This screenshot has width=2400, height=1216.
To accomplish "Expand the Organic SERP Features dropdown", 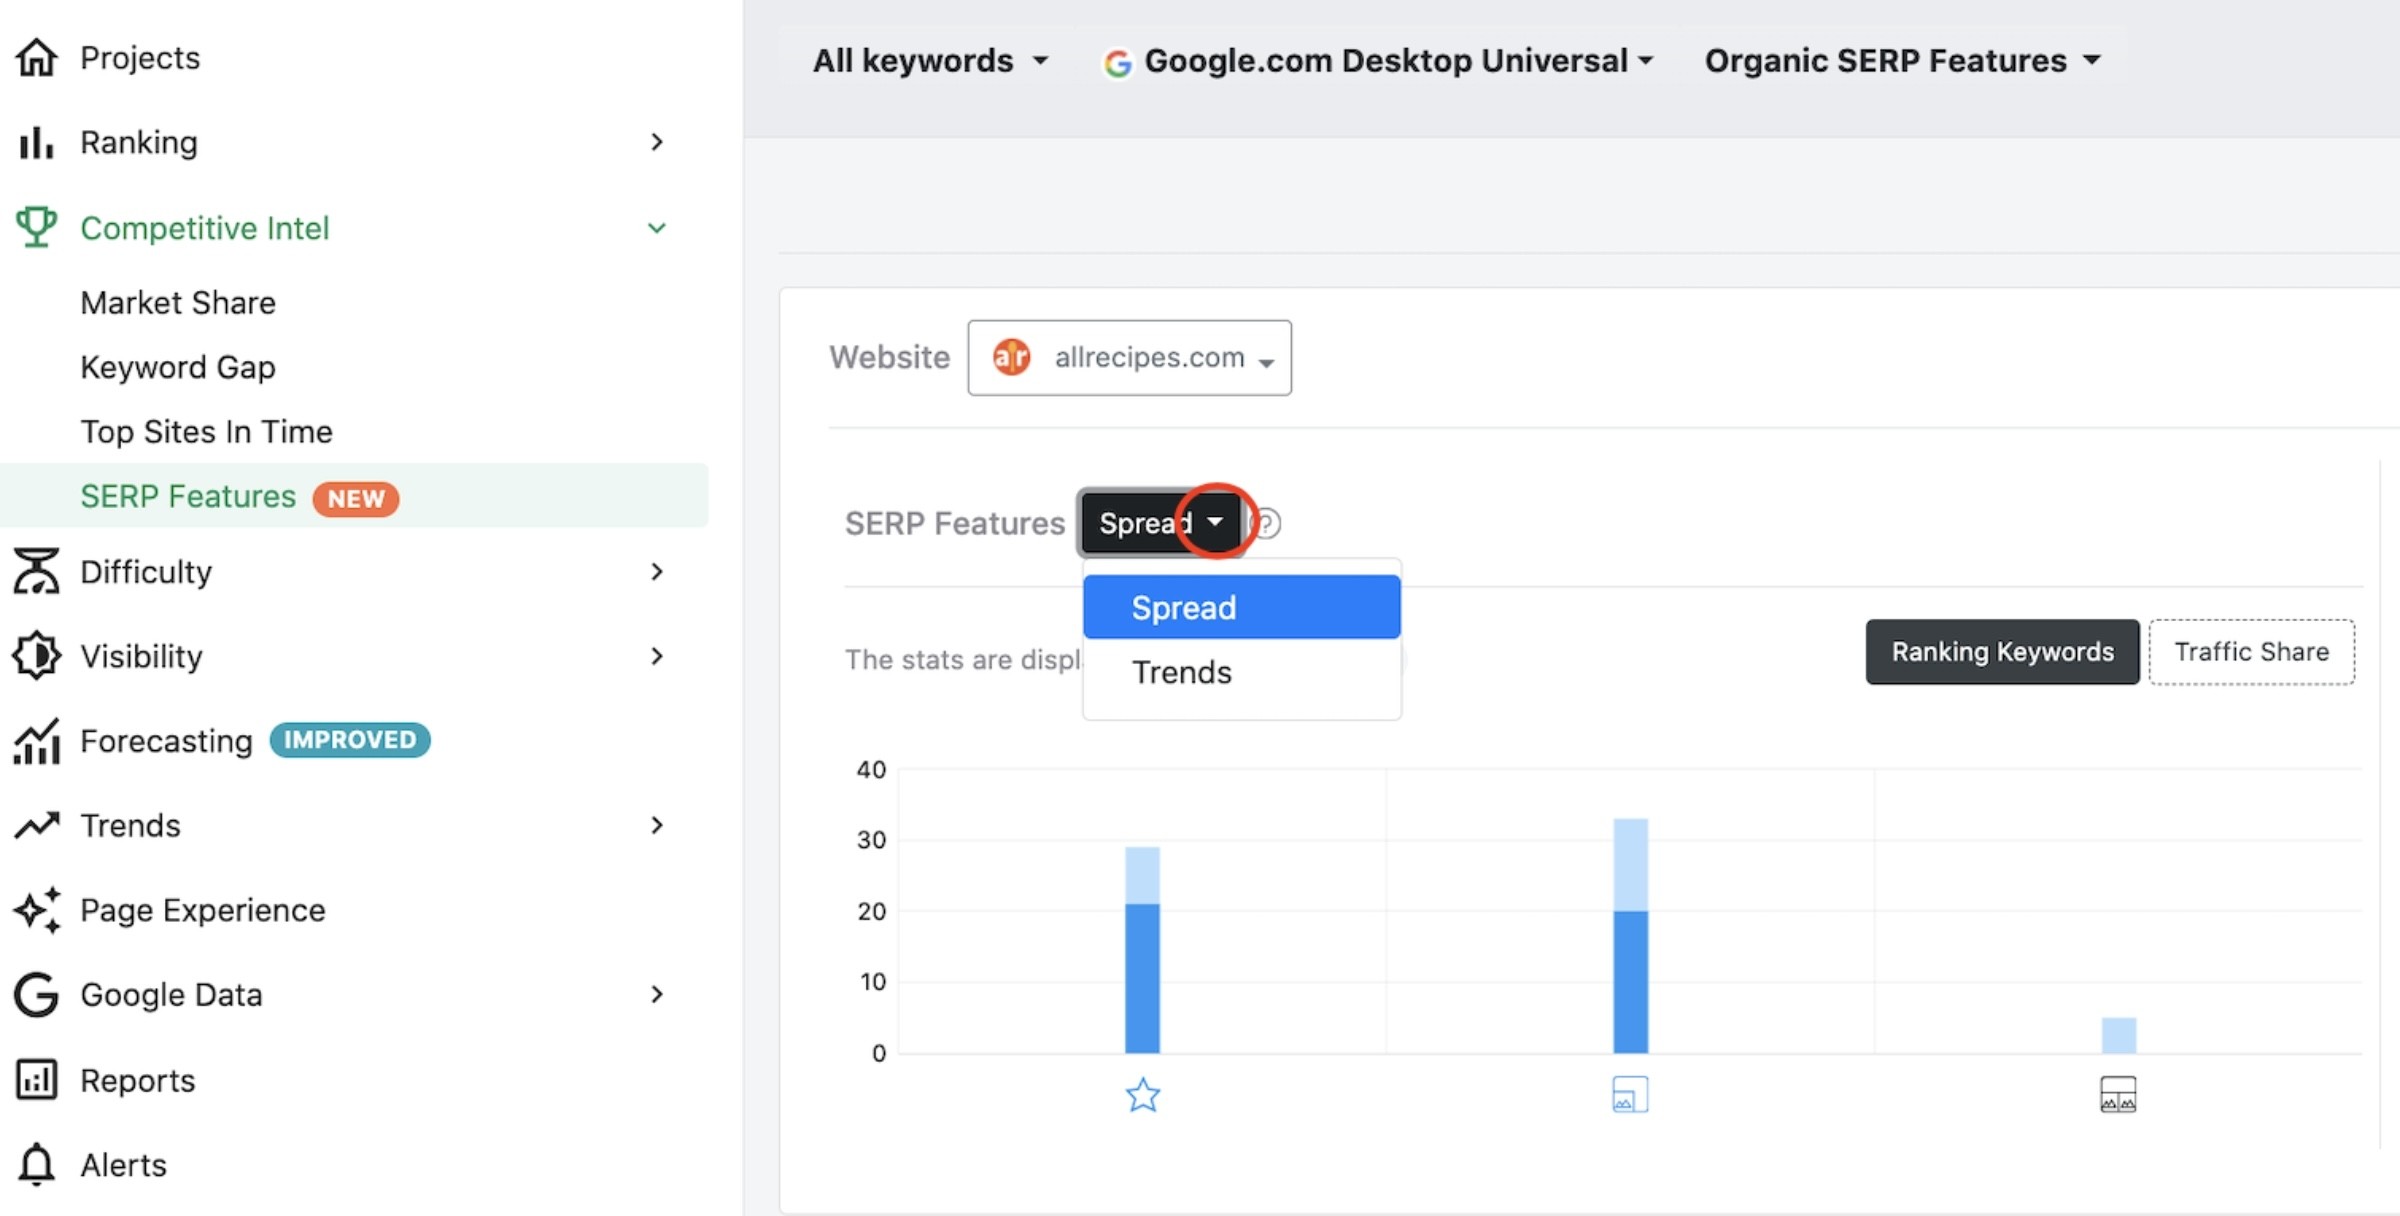I will click(x=1902, y=61).
